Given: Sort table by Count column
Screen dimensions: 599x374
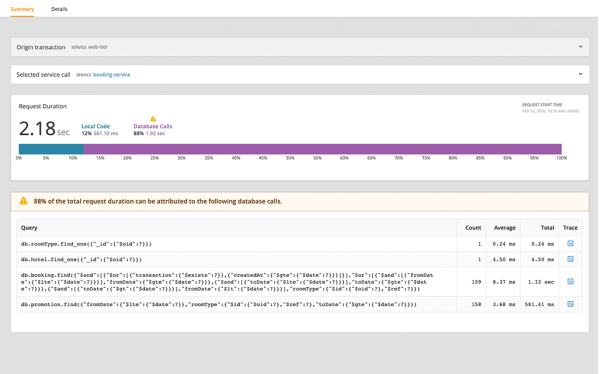Looking at the screenshot, I should pyautogui.click(x=473, y=228).
